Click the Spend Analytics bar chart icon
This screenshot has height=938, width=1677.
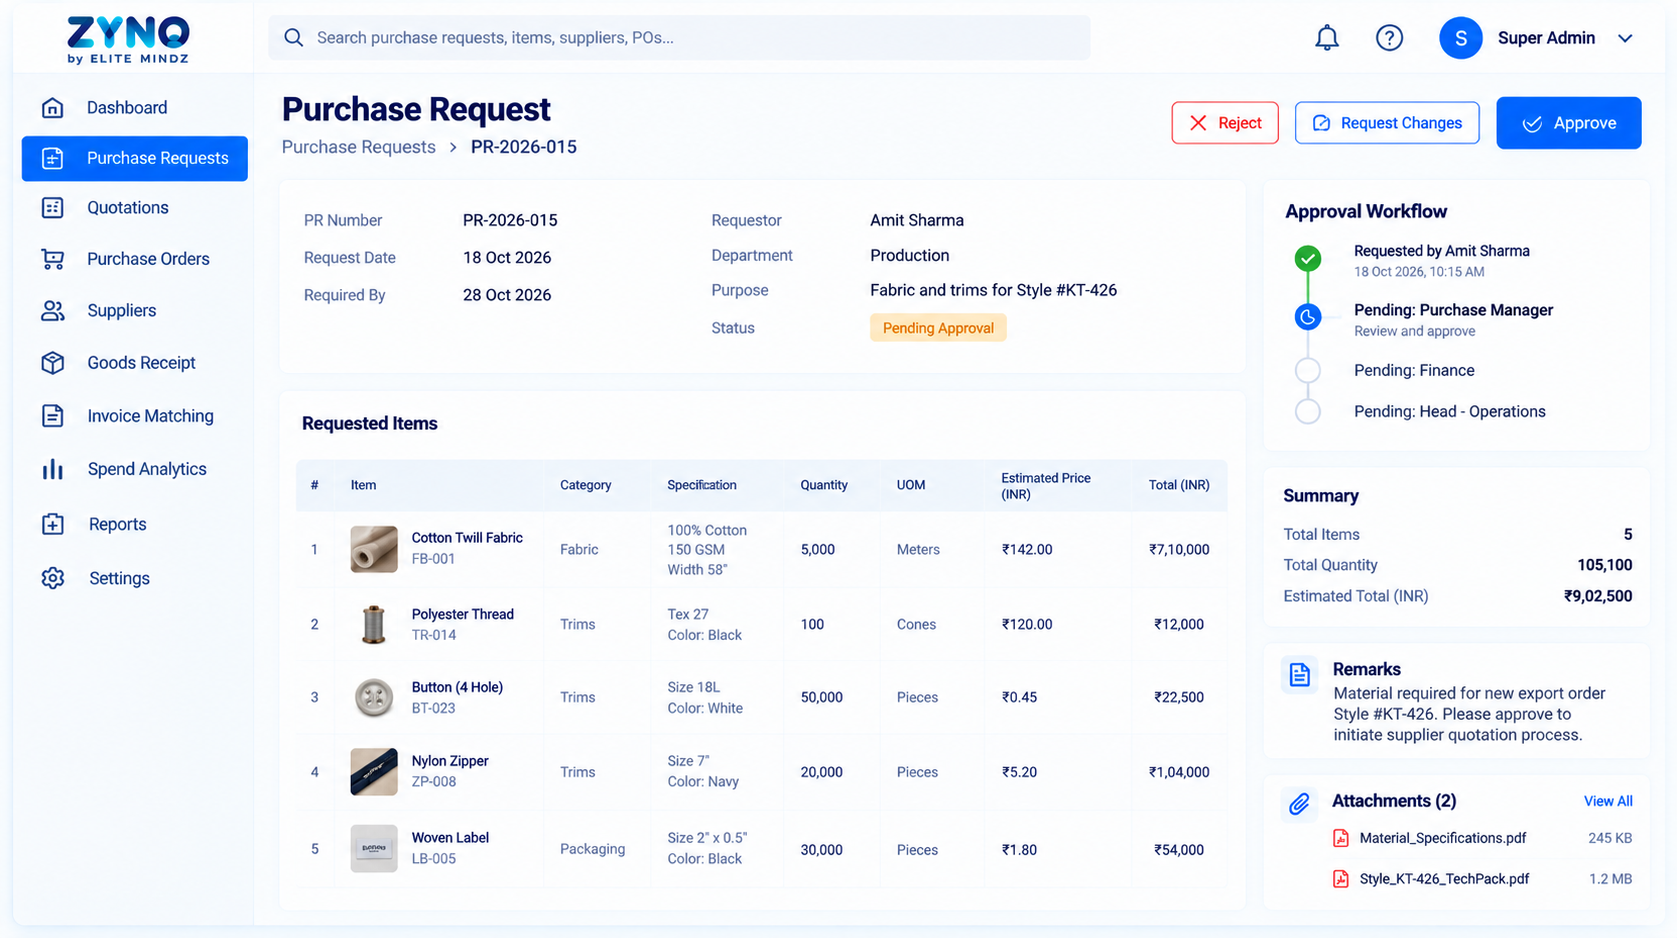(53, 469)
